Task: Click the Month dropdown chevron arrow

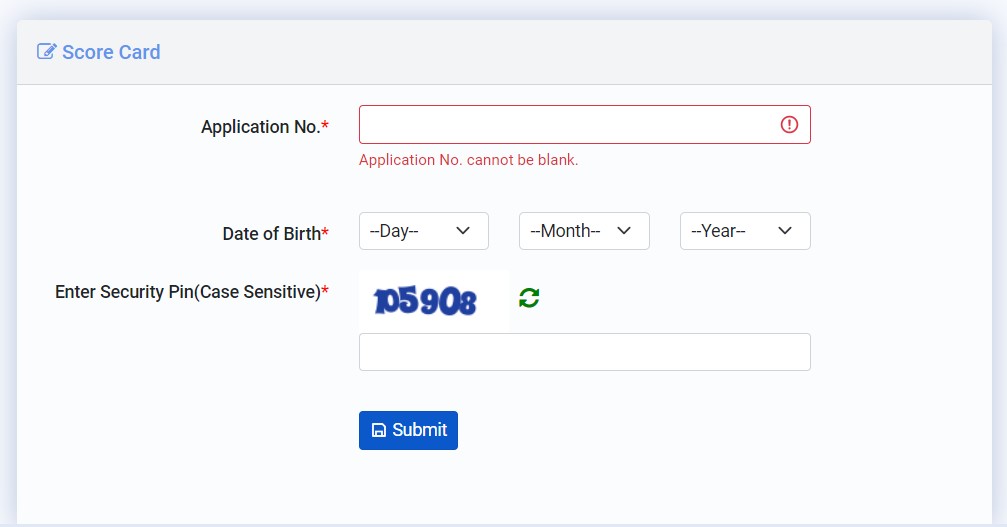Action: click(x=624, y=230)
